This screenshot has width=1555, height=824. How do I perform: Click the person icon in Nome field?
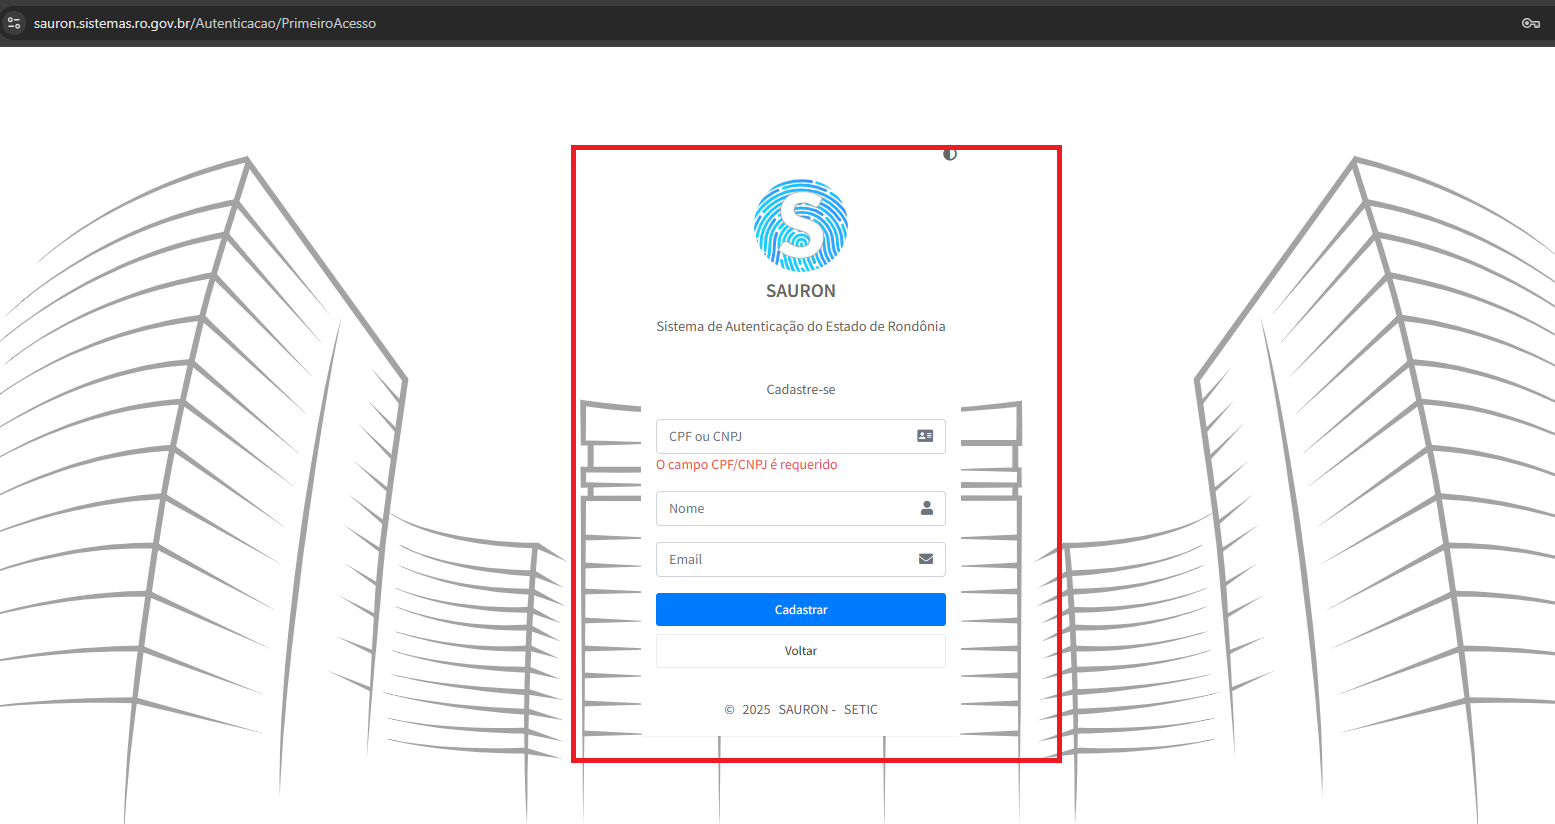pyautogui.click(x=926, y=508)
